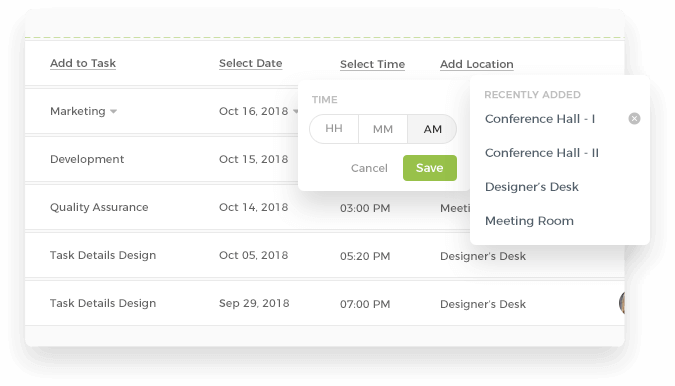Pick Meeting Room from location list
The width and height of the screenshot is (675, 386).
tap(529, 221)
